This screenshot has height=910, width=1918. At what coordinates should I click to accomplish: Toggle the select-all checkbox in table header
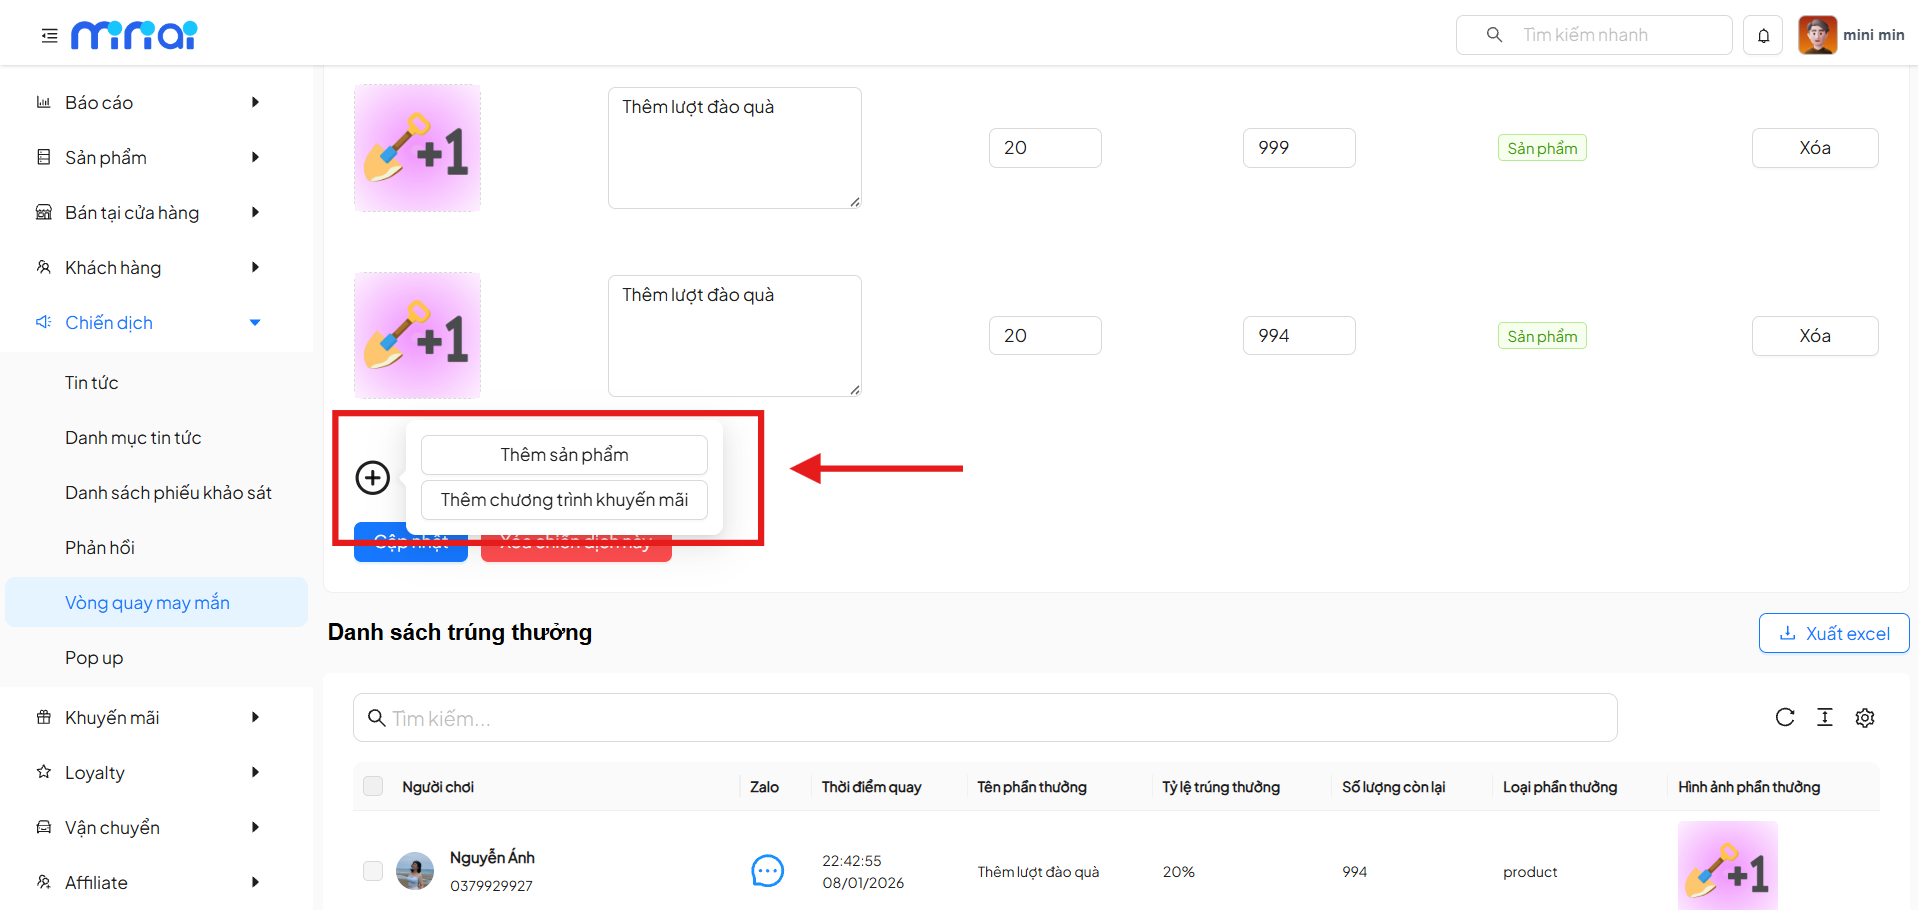(x=373, y=786)
